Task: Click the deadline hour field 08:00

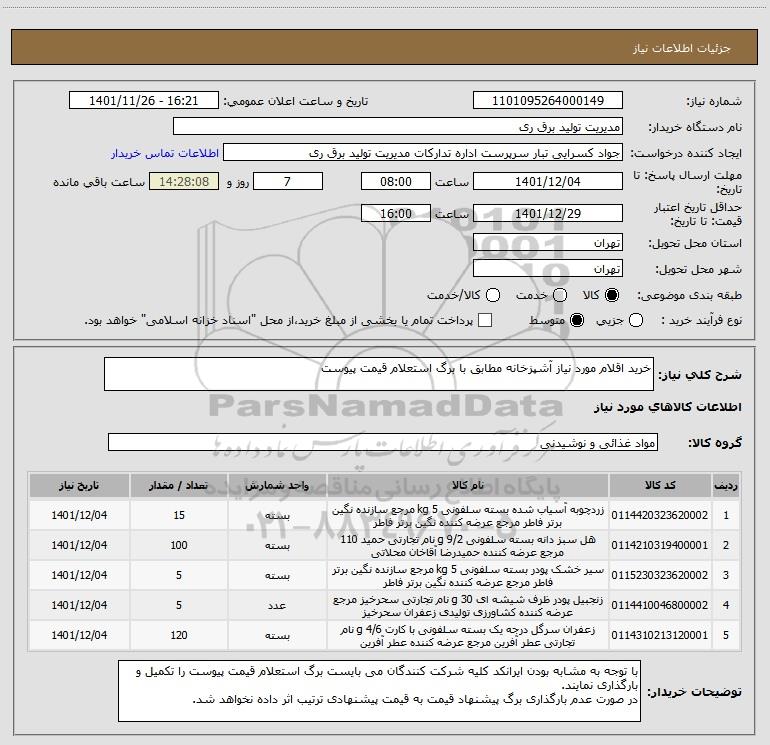Action: point(396,181)
